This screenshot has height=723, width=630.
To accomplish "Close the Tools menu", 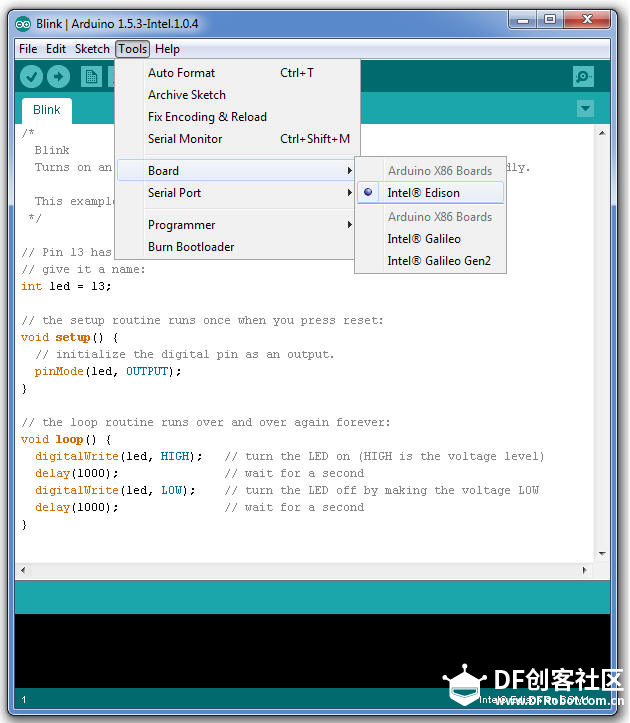I will 132,49.
